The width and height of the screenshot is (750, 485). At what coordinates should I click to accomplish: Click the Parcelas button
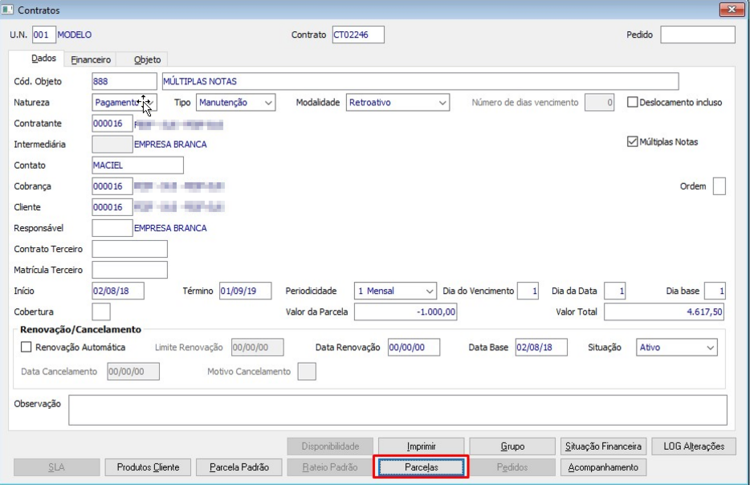(421, 467)
